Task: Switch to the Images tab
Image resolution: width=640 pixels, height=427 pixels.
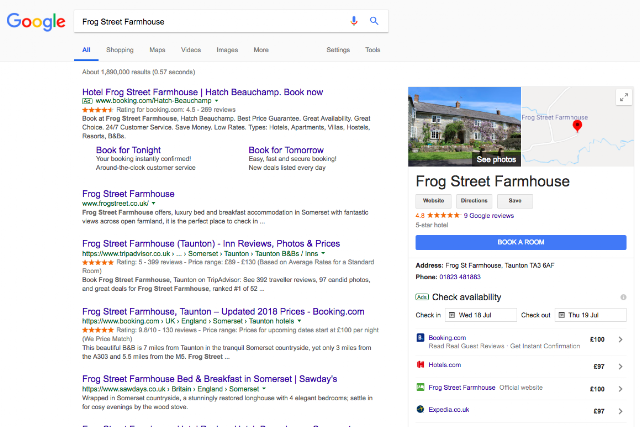Action: (x=227, y=50)
